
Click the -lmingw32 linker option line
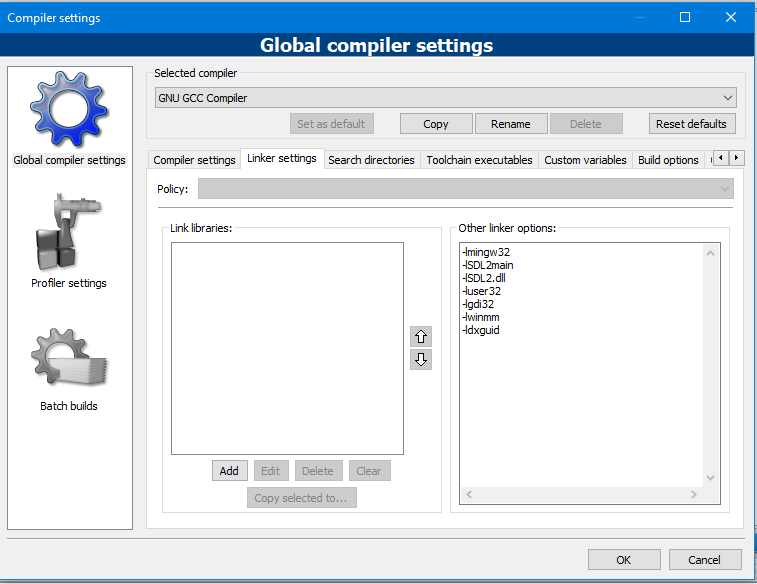tap(486, 252)
